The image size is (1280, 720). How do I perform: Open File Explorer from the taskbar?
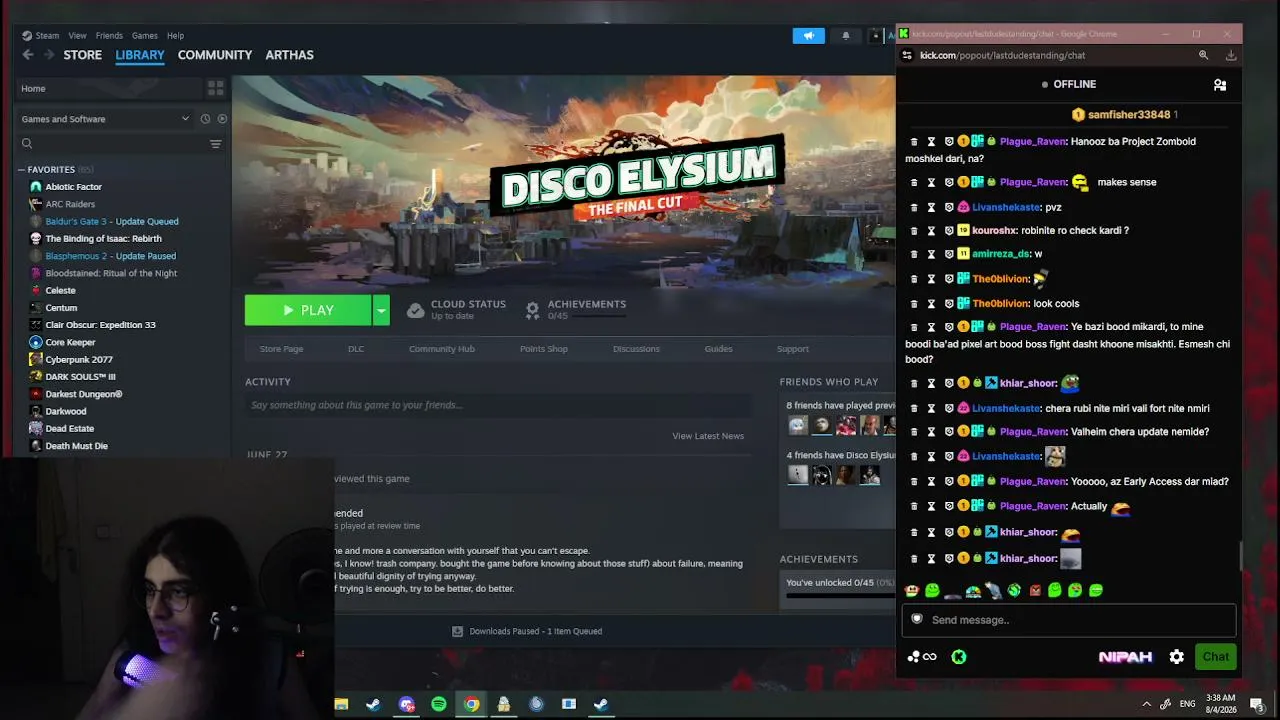pyautogui.click(x=341, y=704)
